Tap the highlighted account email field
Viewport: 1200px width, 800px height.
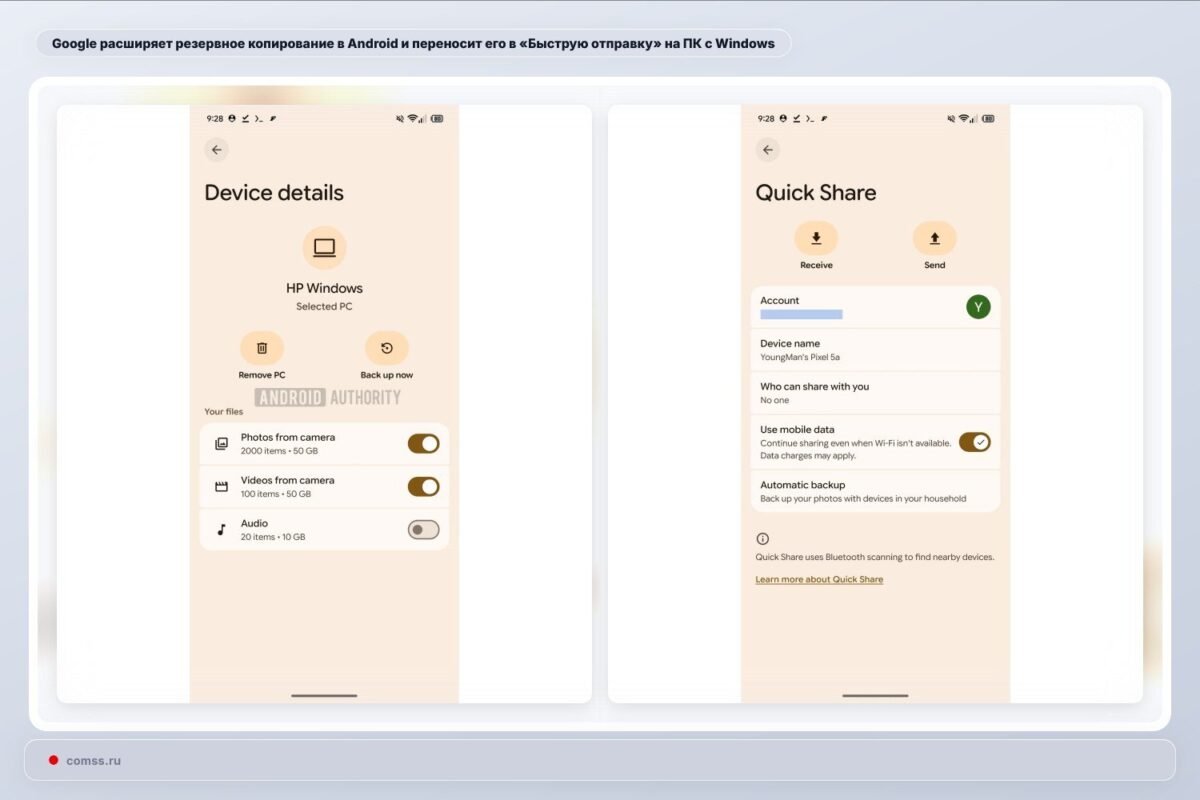point(801,314)
